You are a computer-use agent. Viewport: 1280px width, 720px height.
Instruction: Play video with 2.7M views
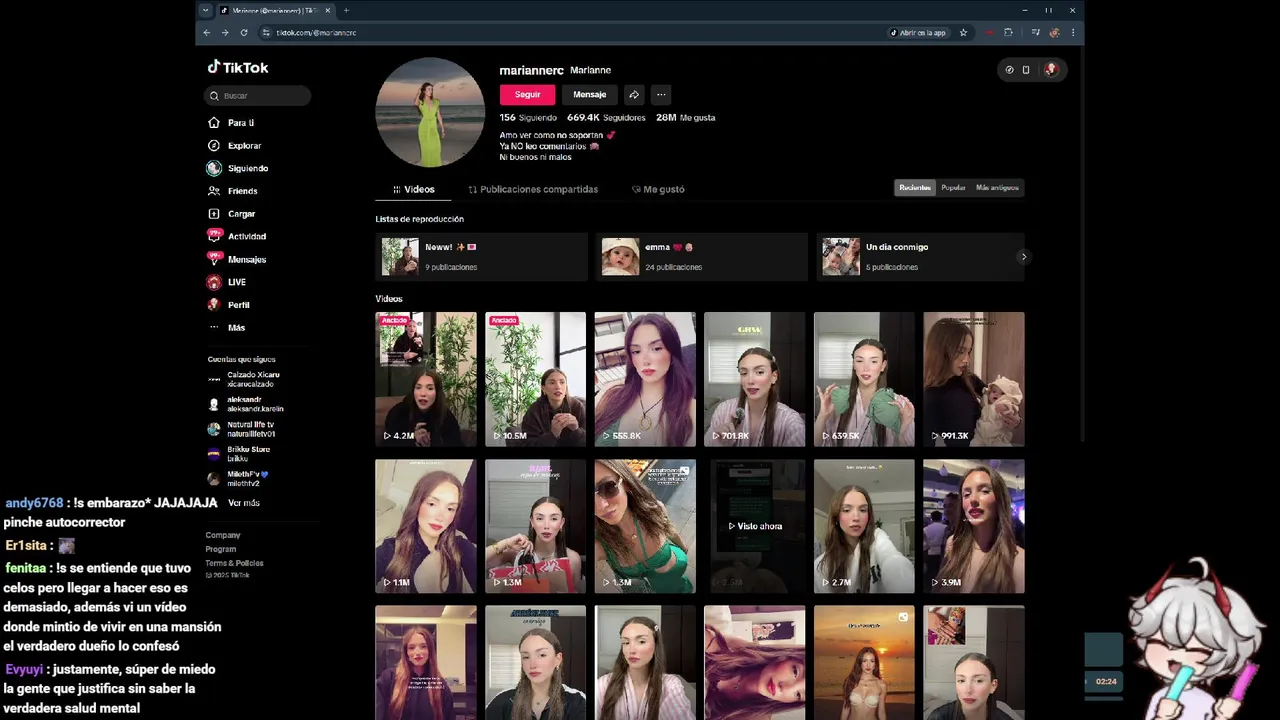pyautogui.click(x=864, y=526)
